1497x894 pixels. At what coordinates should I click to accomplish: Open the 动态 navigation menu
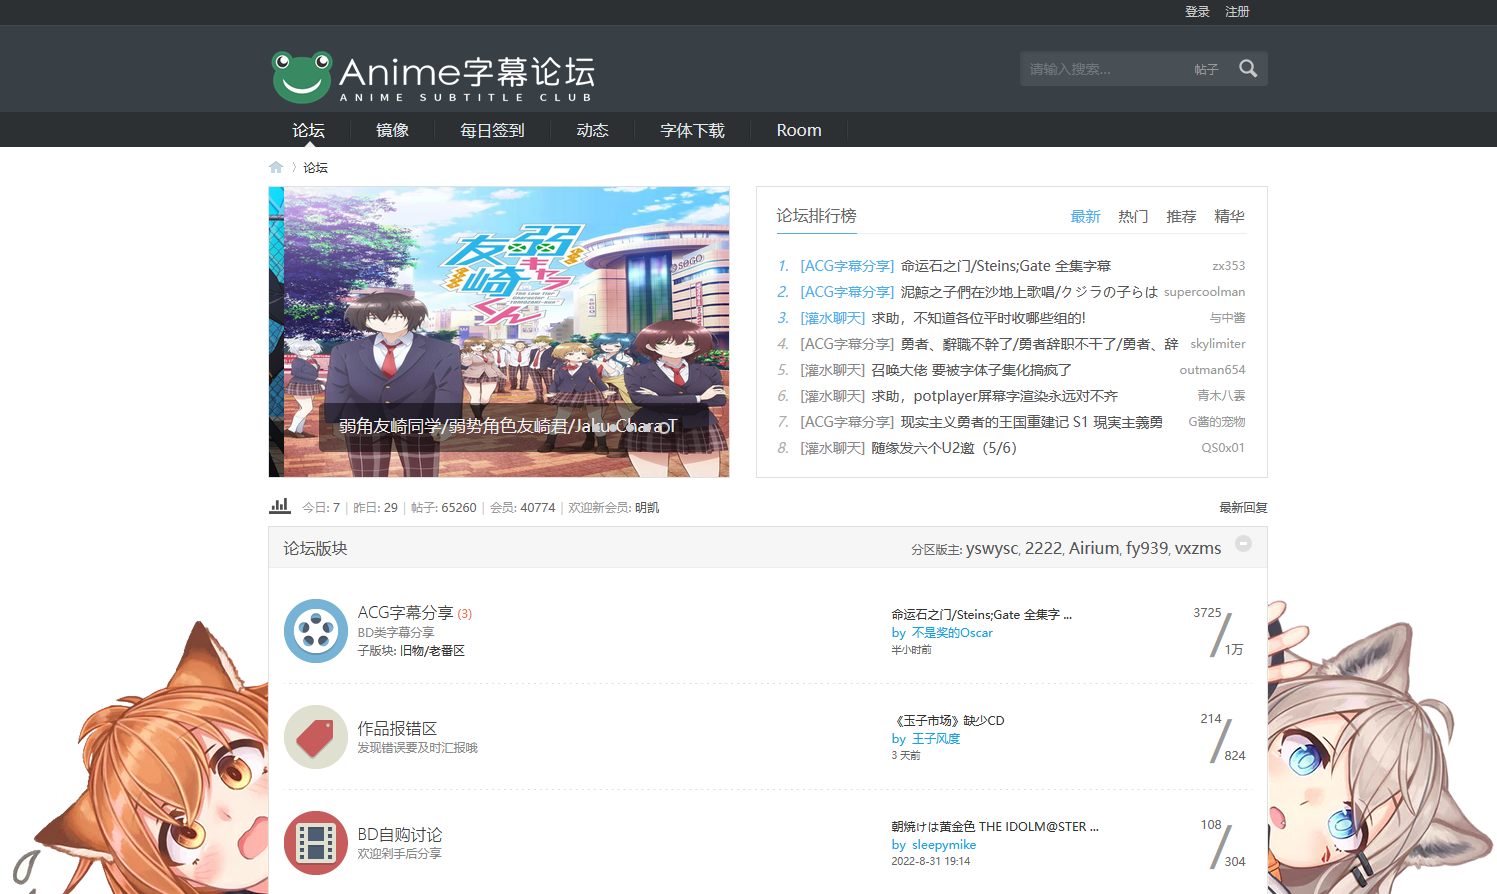[x=592, y=130]
